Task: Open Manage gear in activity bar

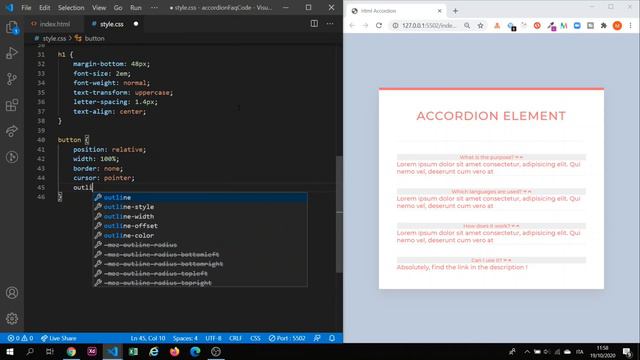Action: [x=12, y=318]
